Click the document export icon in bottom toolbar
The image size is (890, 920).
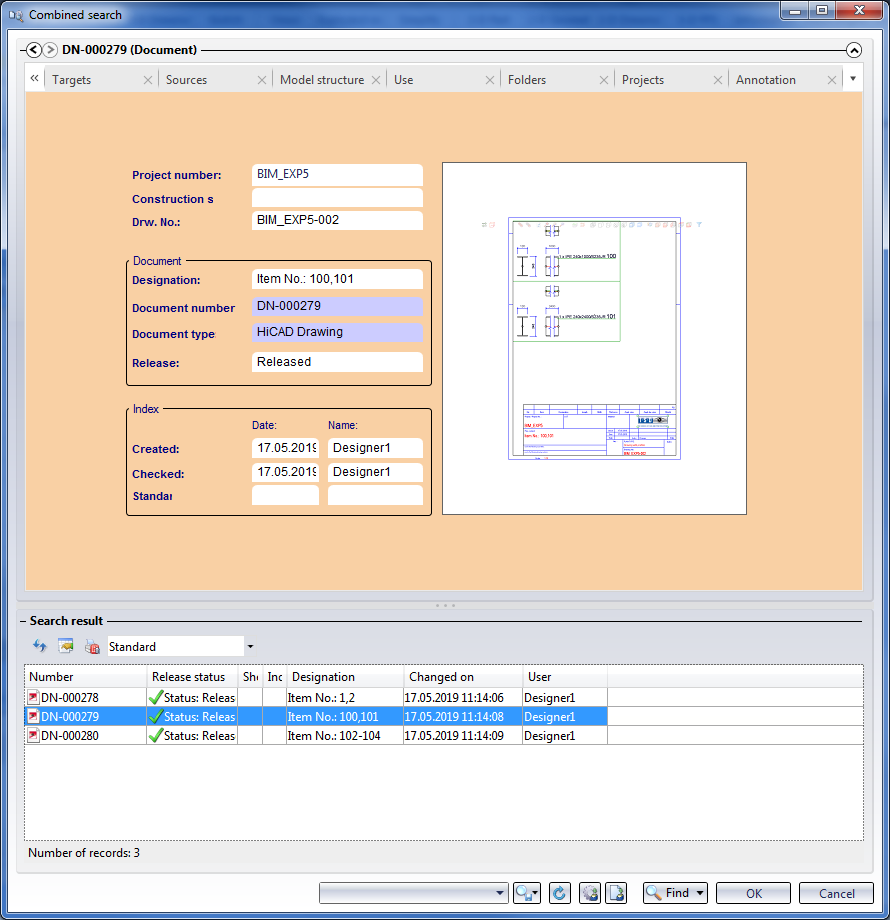[x=617, y=893]
